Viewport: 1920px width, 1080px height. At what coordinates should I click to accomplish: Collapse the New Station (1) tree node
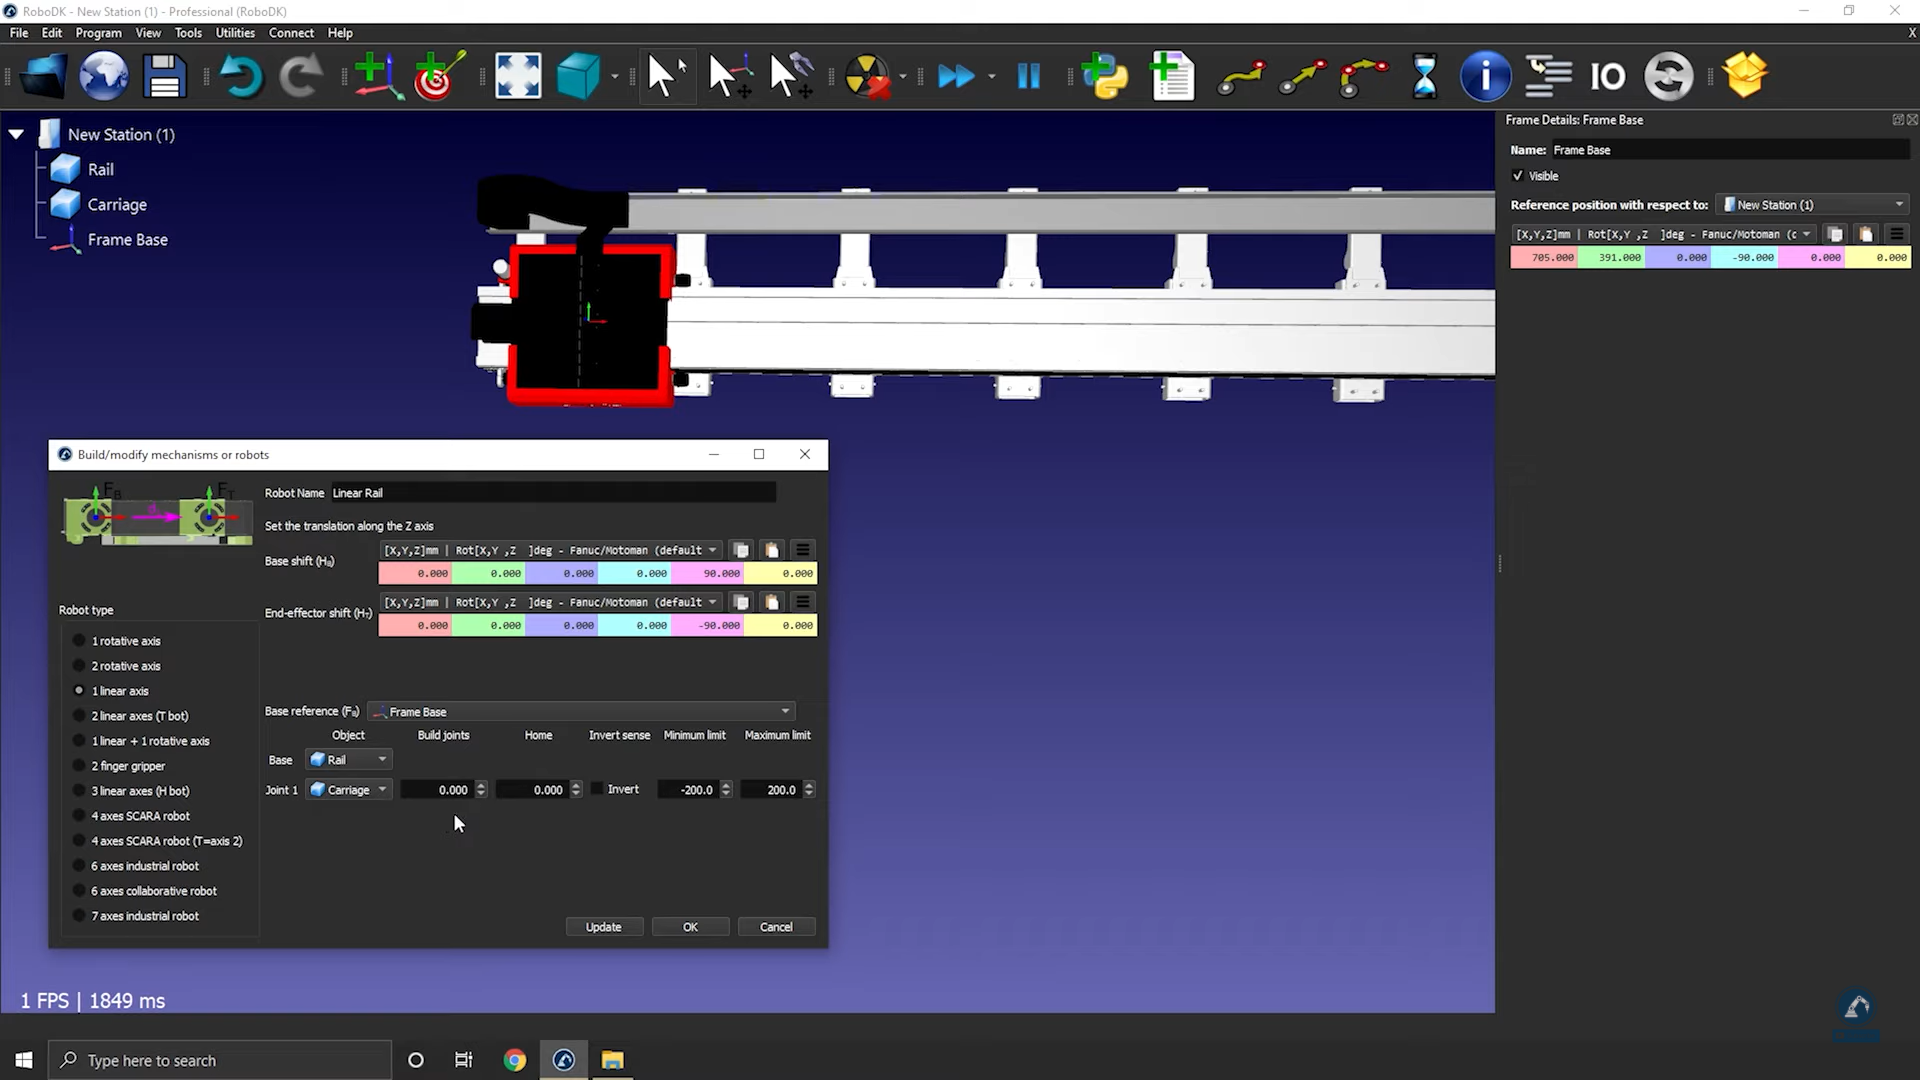click(17, 134)
